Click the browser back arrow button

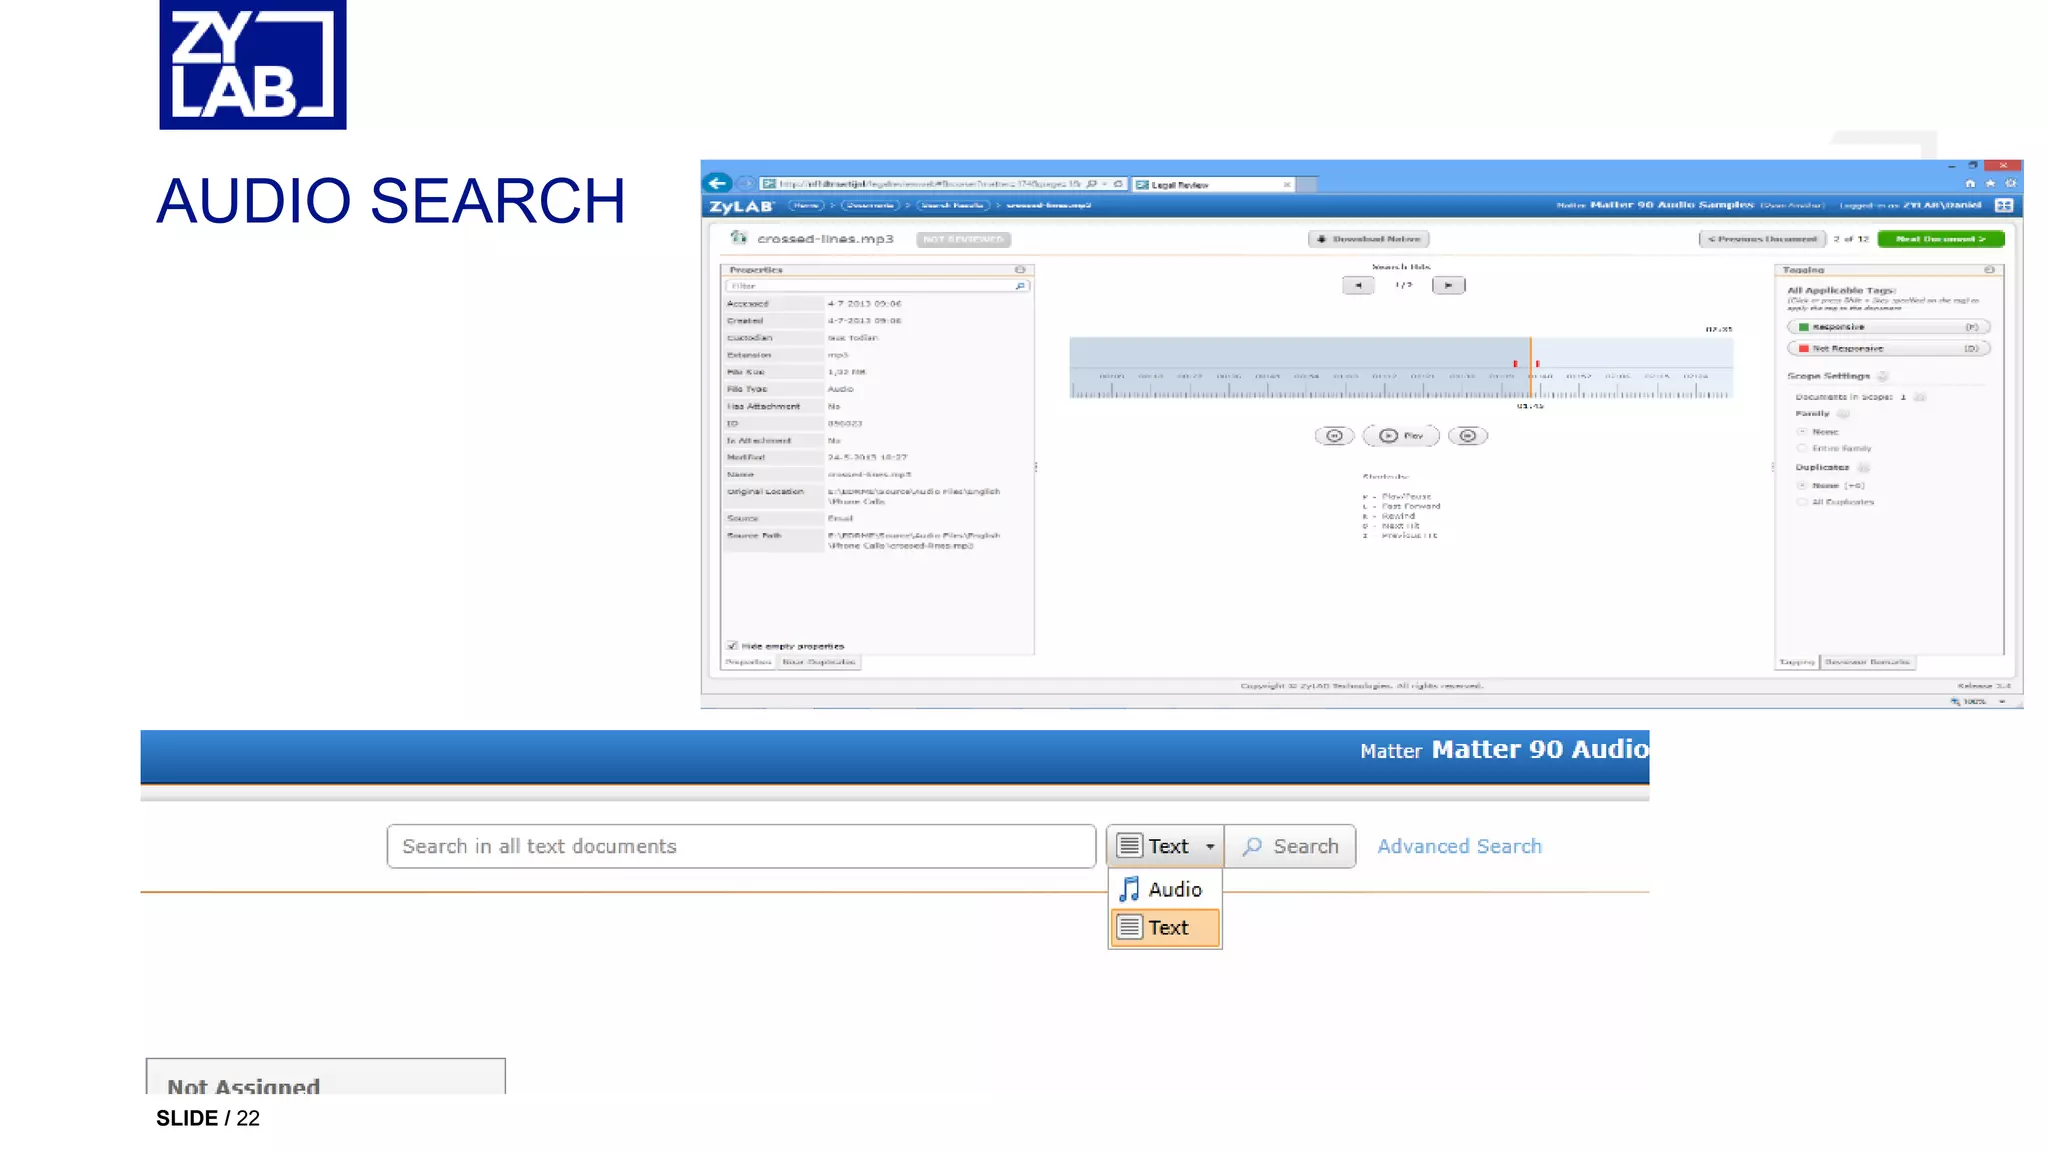point(716,183)
